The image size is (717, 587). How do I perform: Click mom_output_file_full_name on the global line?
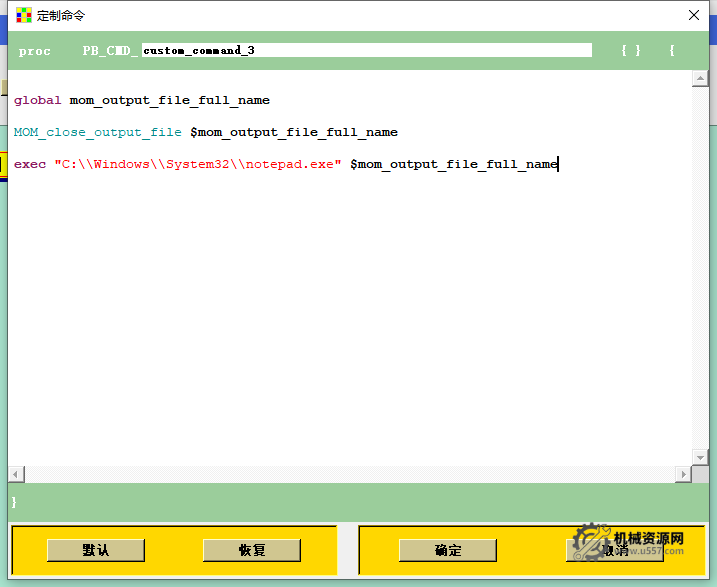tap(170, 100)
